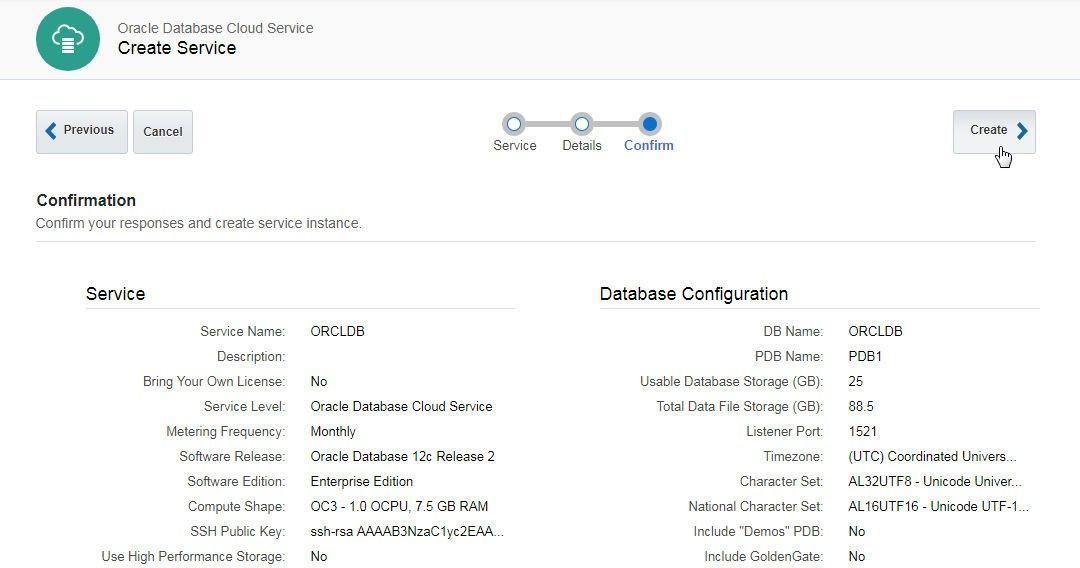Click the Bring Your Own License value 'No'

coord(319,381)
